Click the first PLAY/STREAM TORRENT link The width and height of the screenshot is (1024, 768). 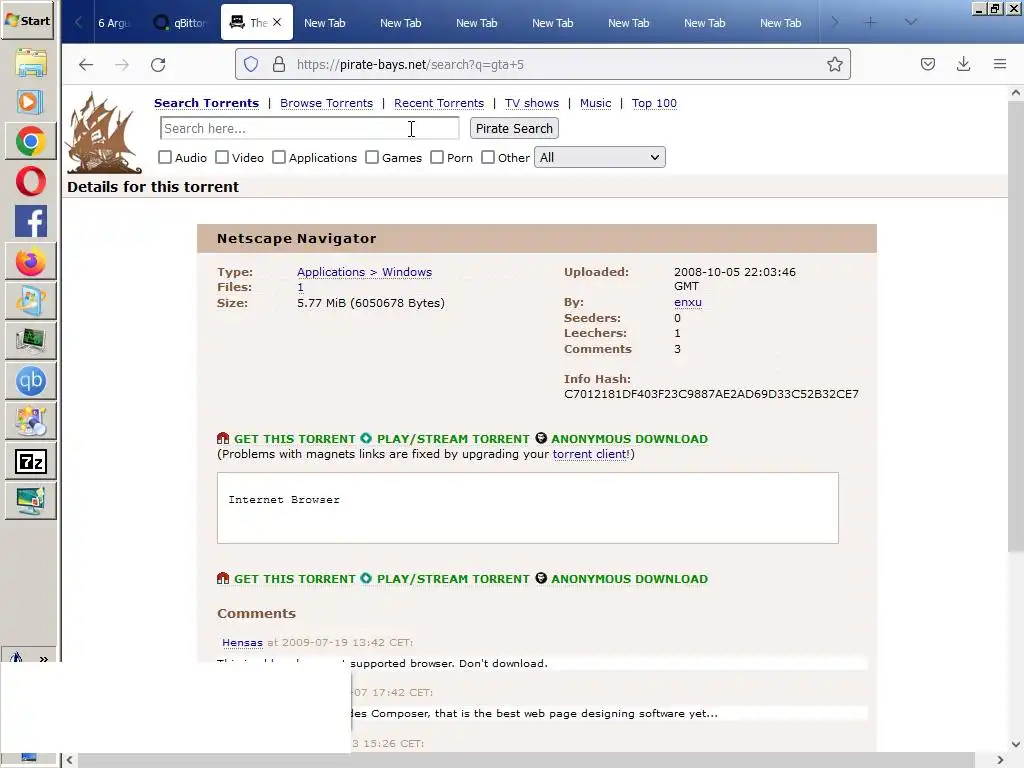tap(453, 439)
